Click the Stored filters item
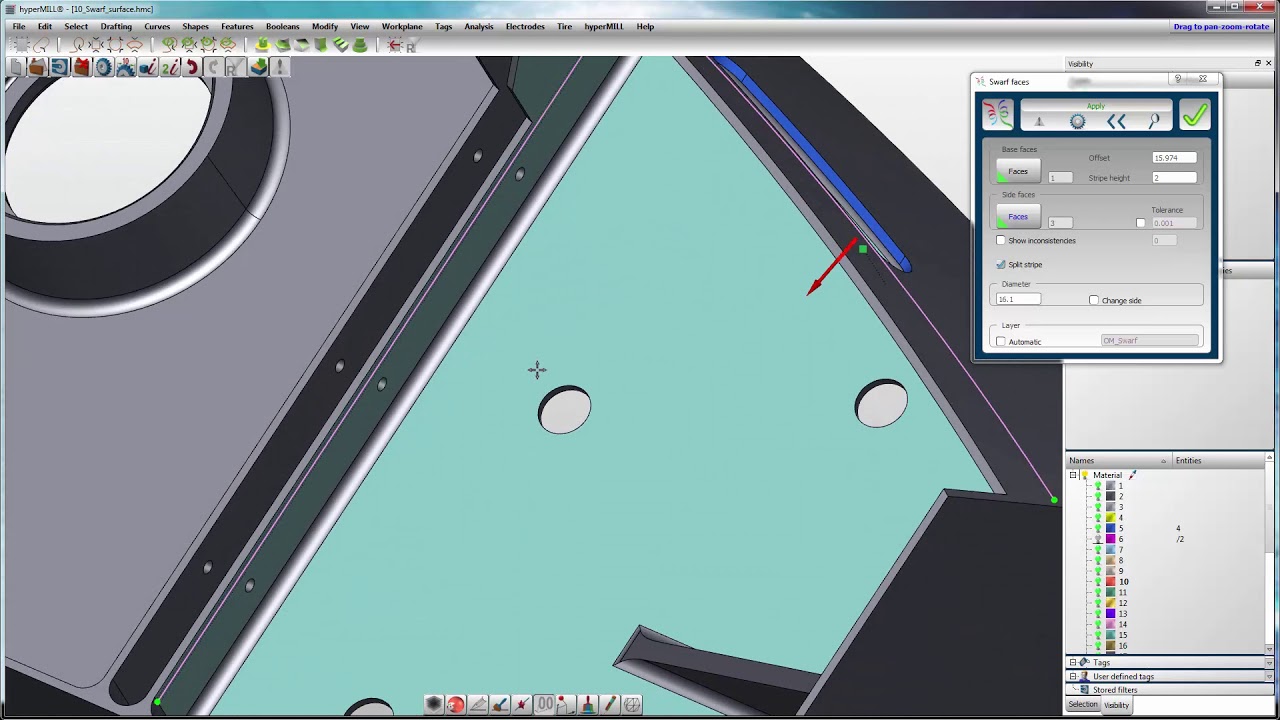Image resolution: width=1280 pixels, height=720 pixels. (1115, 690)
